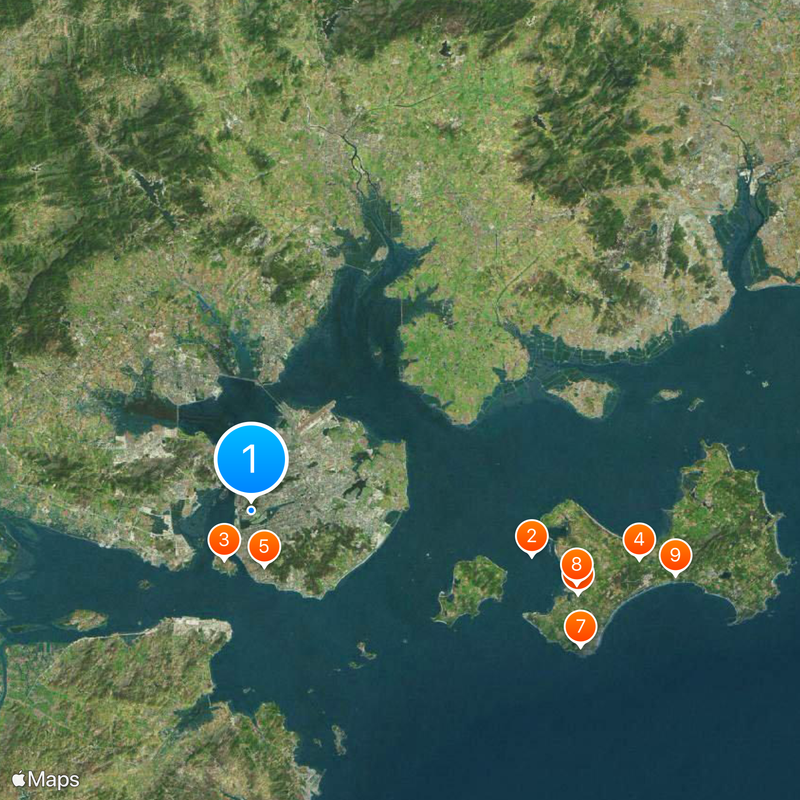Select orange pin number 4
The width and height of the screenshot is (800, 800).
(x=639, y=540)
